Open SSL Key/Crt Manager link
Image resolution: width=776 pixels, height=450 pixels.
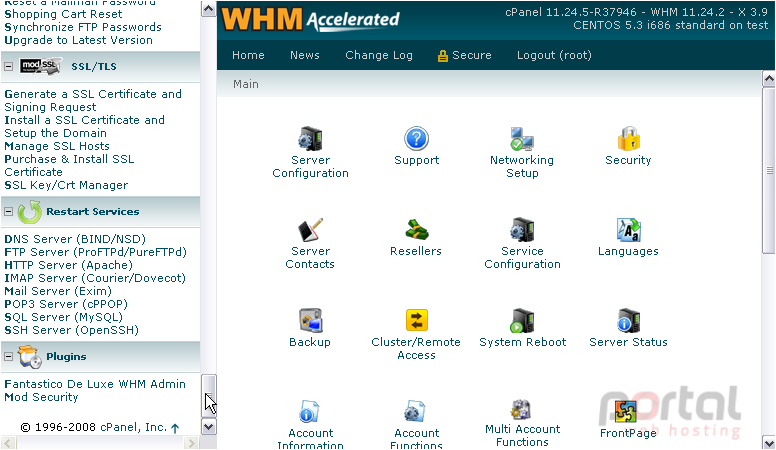66,185
